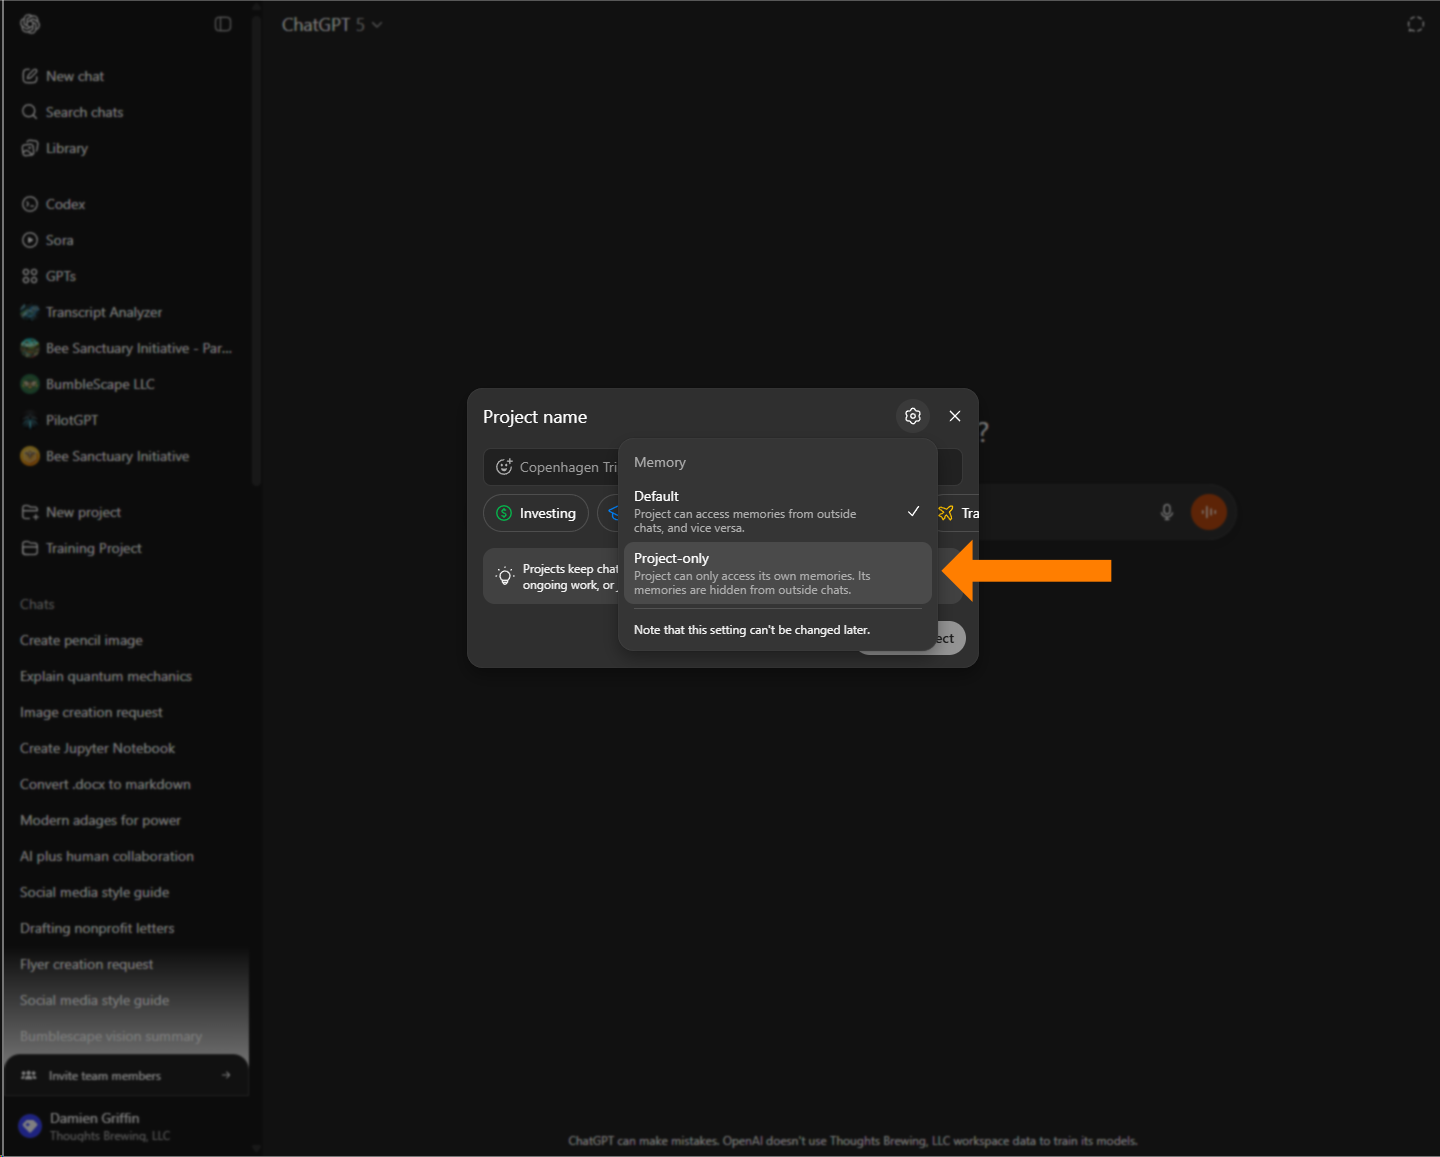Browse GPTs

pos(60,275)
